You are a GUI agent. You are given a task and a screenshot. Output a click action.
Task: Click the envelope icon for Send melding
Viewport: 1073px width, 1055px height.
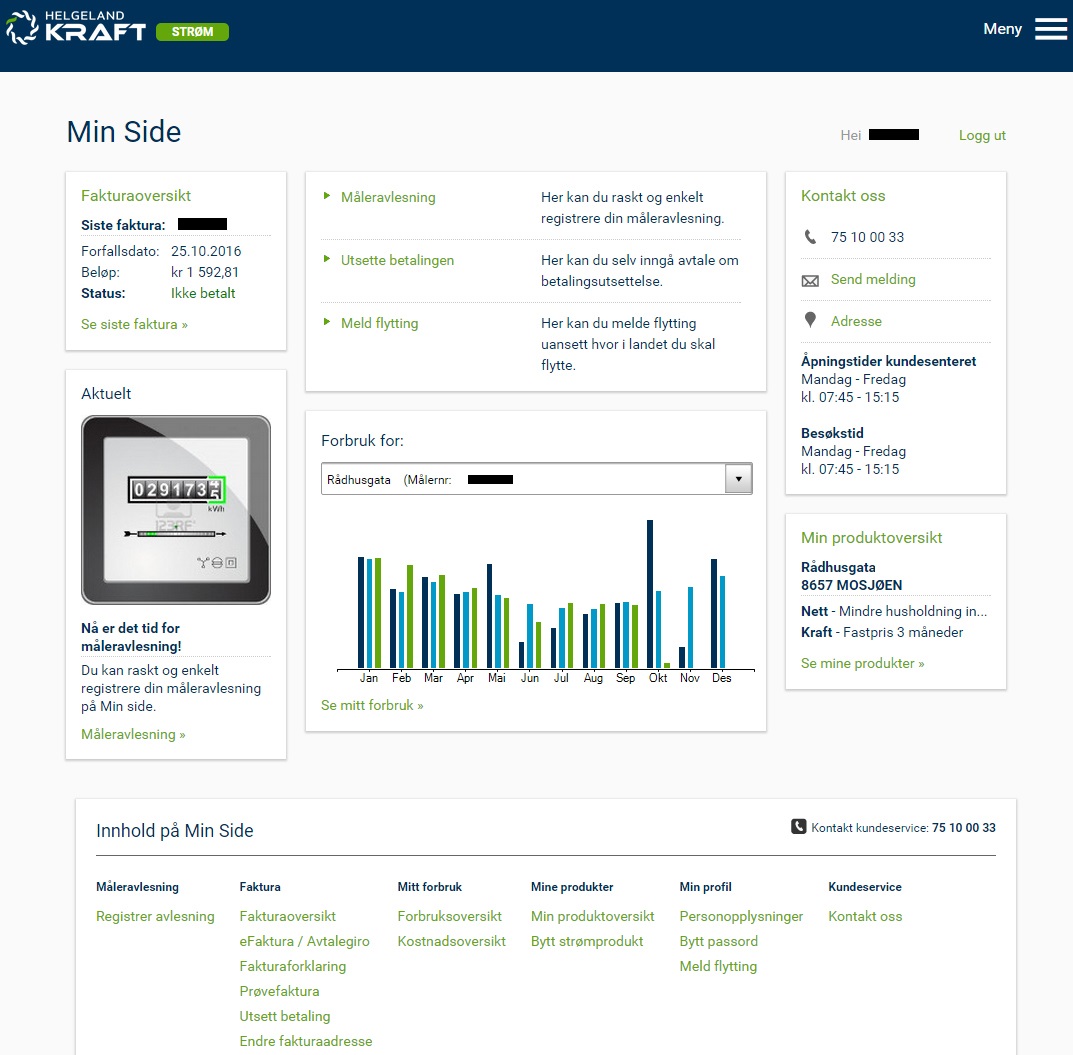(810, 280)
